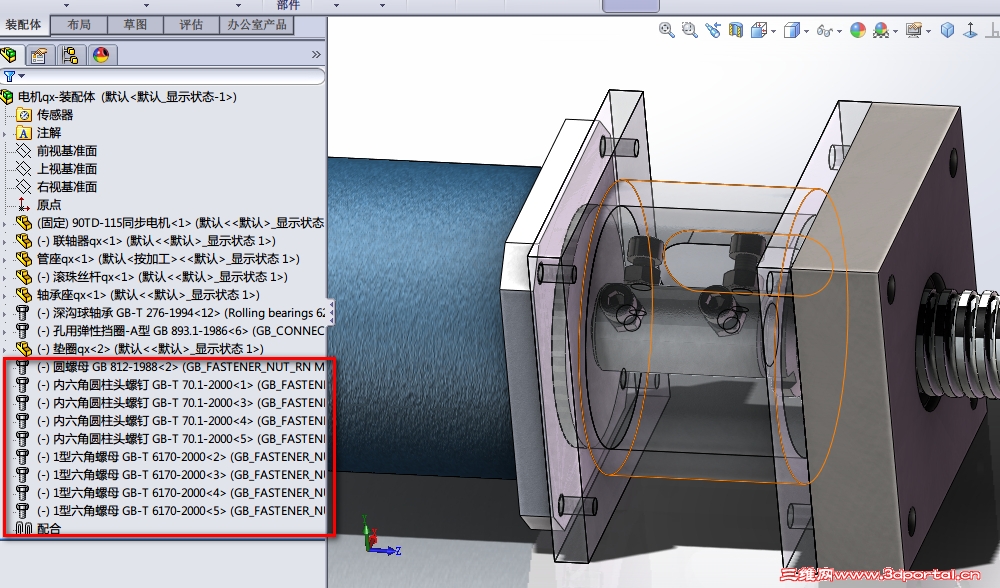Select the Previous View icon
The width and height of the screenshot is (1000, 588).
click(713, 30)
